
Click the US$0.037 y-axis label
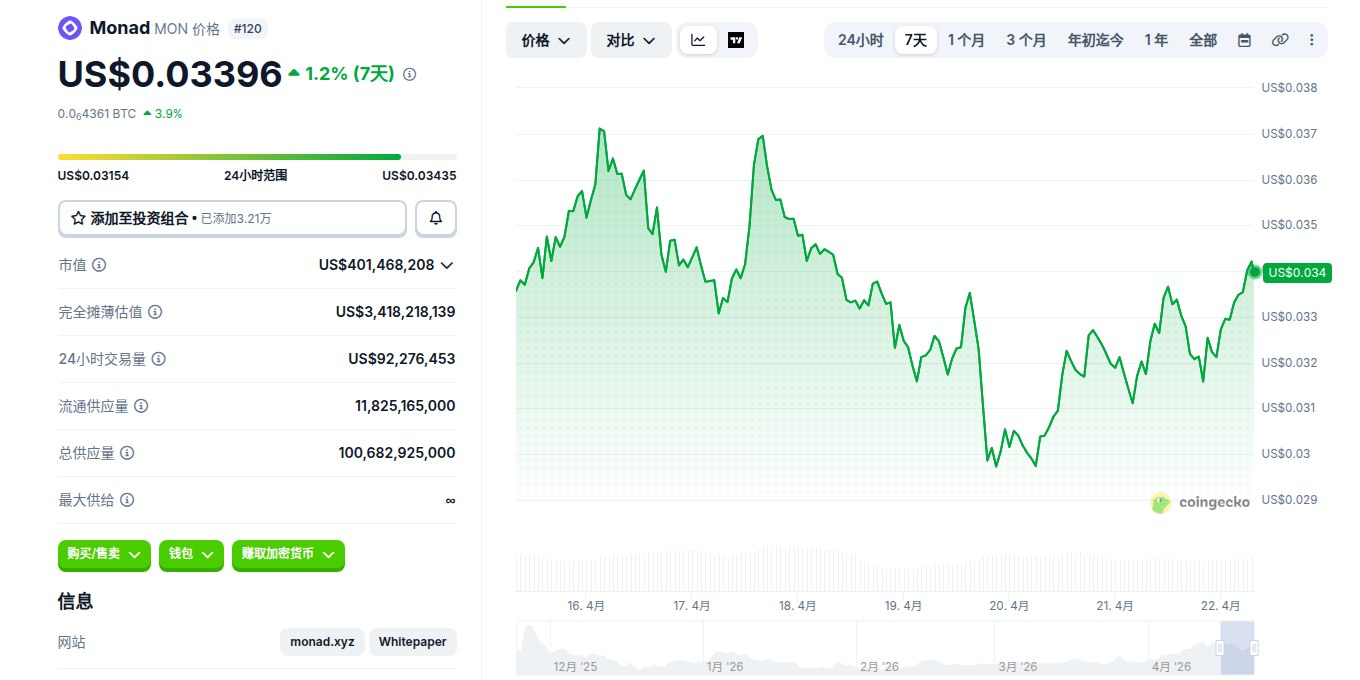point(1289,134)
